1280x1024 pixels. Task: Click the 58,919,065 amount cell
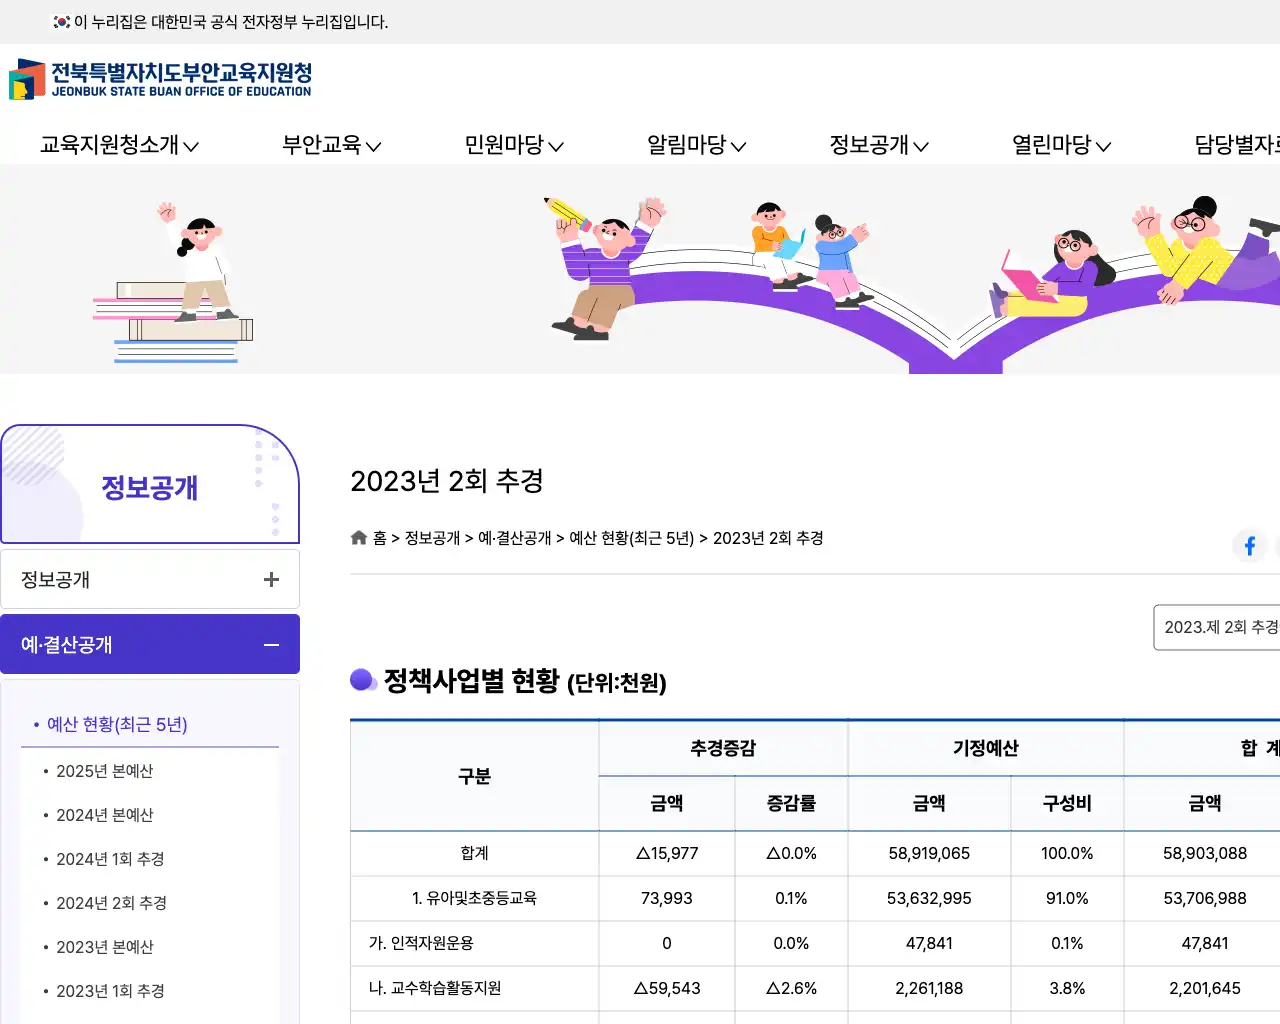click(929, 853)
